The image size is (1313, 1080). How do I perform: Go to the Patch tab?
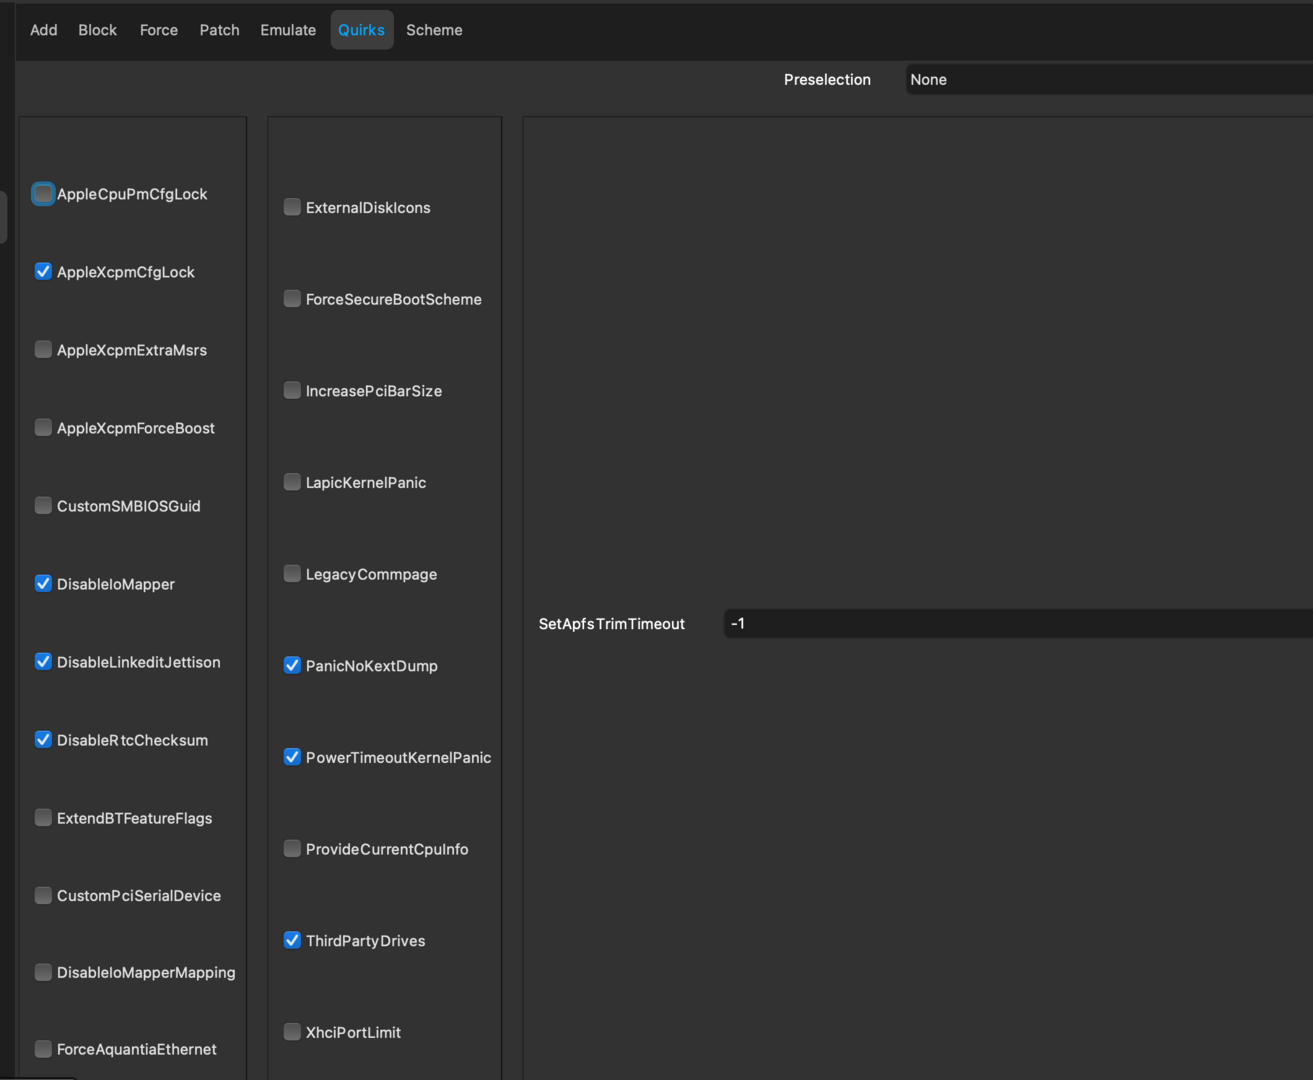pyautogui.click(x=219, y=30)
